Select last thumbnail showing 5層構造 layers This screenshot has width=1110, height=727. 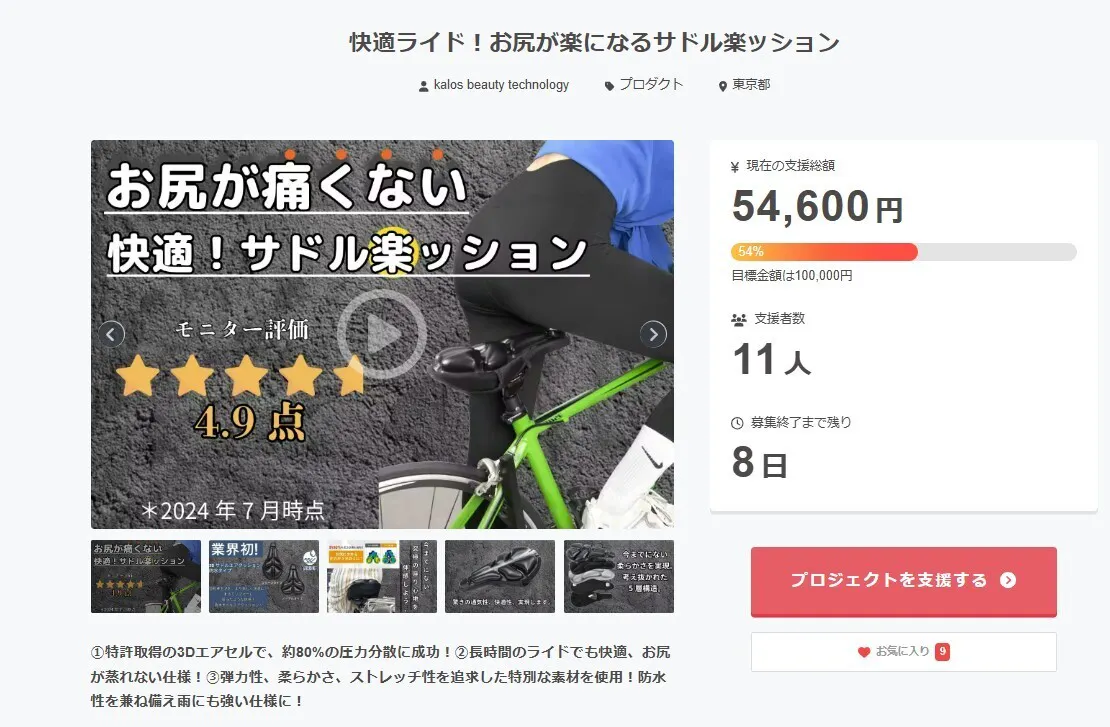tap(619, 576)
